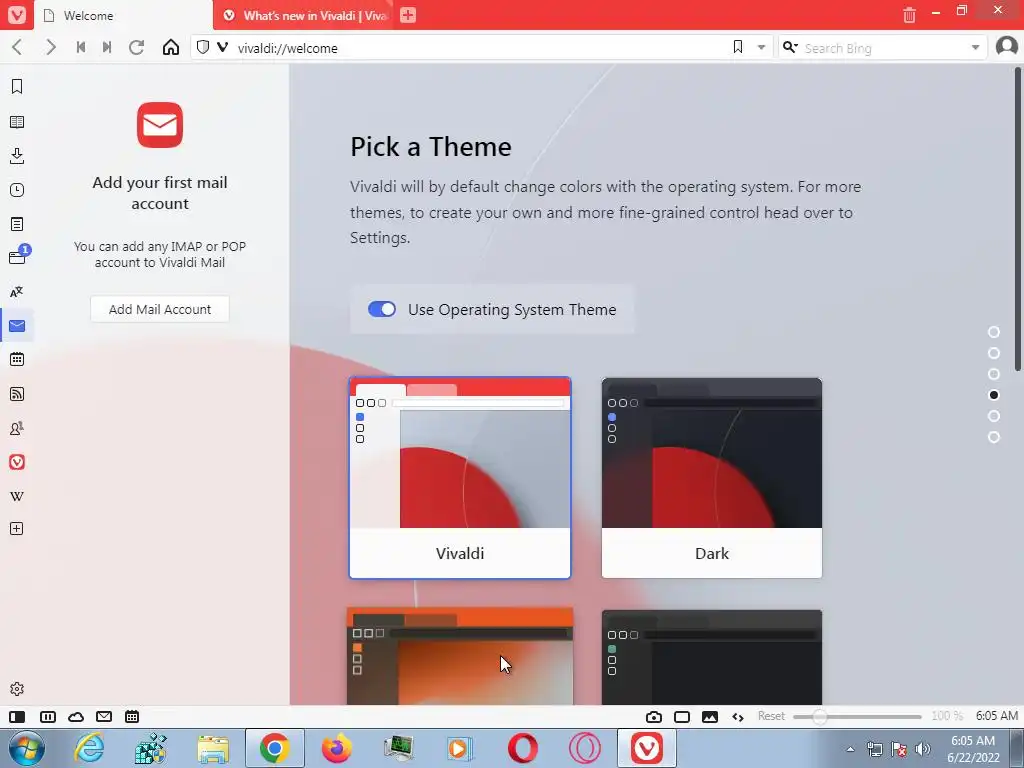The height and width of the screenshot is (768, 1024).
Task: Open the Downloads panel
Action: click(17, 155)
